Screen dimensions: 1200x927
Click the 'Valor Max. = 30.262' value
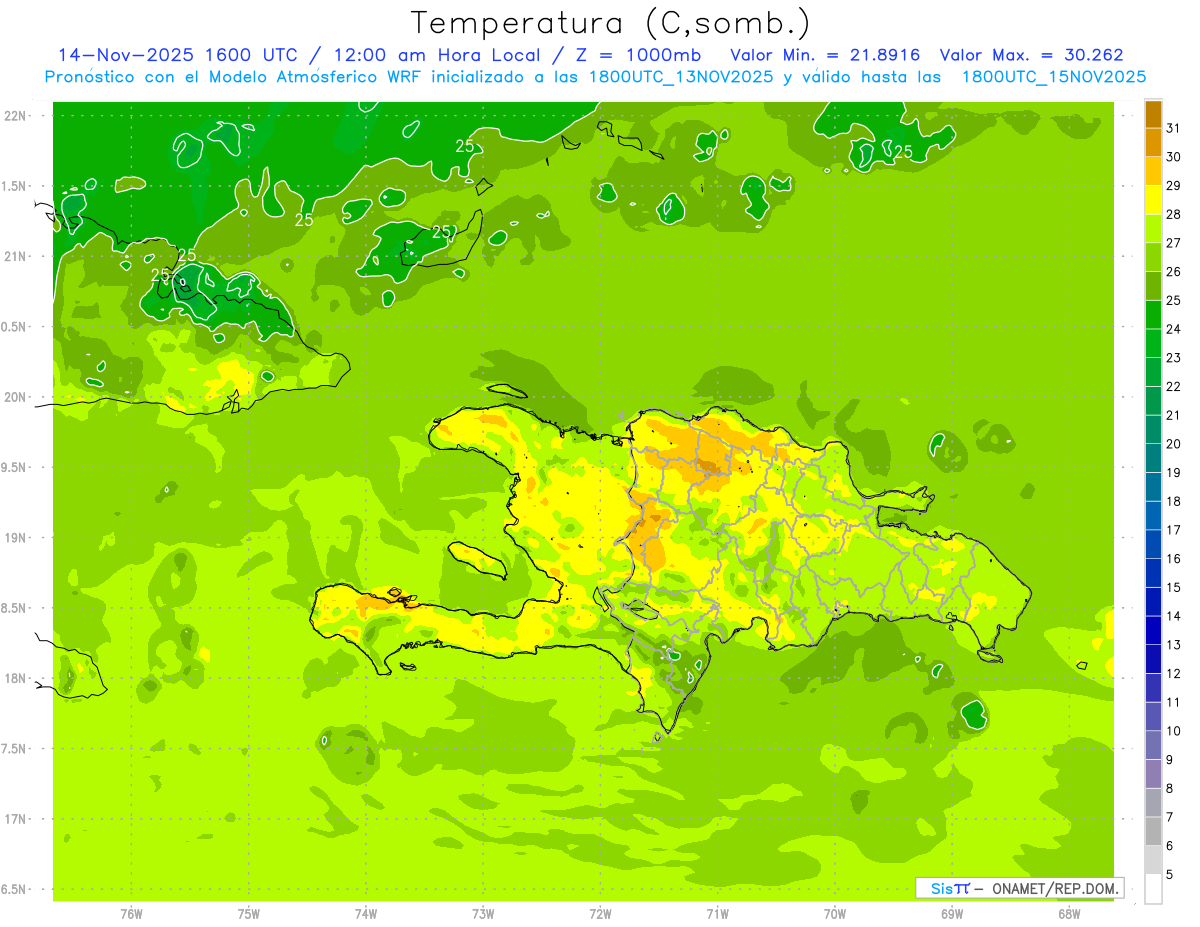coord(1031,55)
